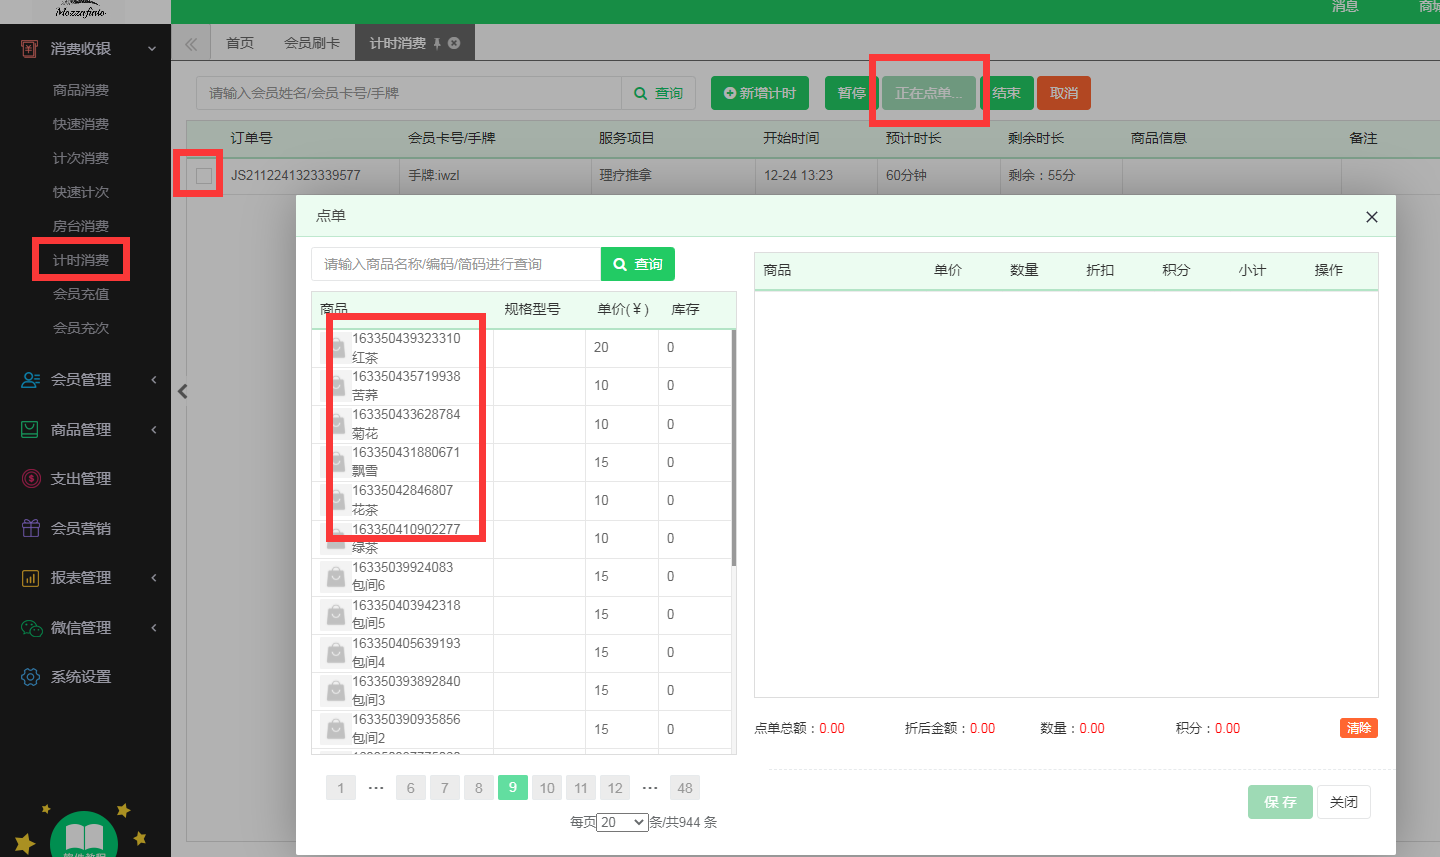Click green 查询 button in 点单 dialog
This screenshot has height=857, width=1440.
click(x=638, y=264)
